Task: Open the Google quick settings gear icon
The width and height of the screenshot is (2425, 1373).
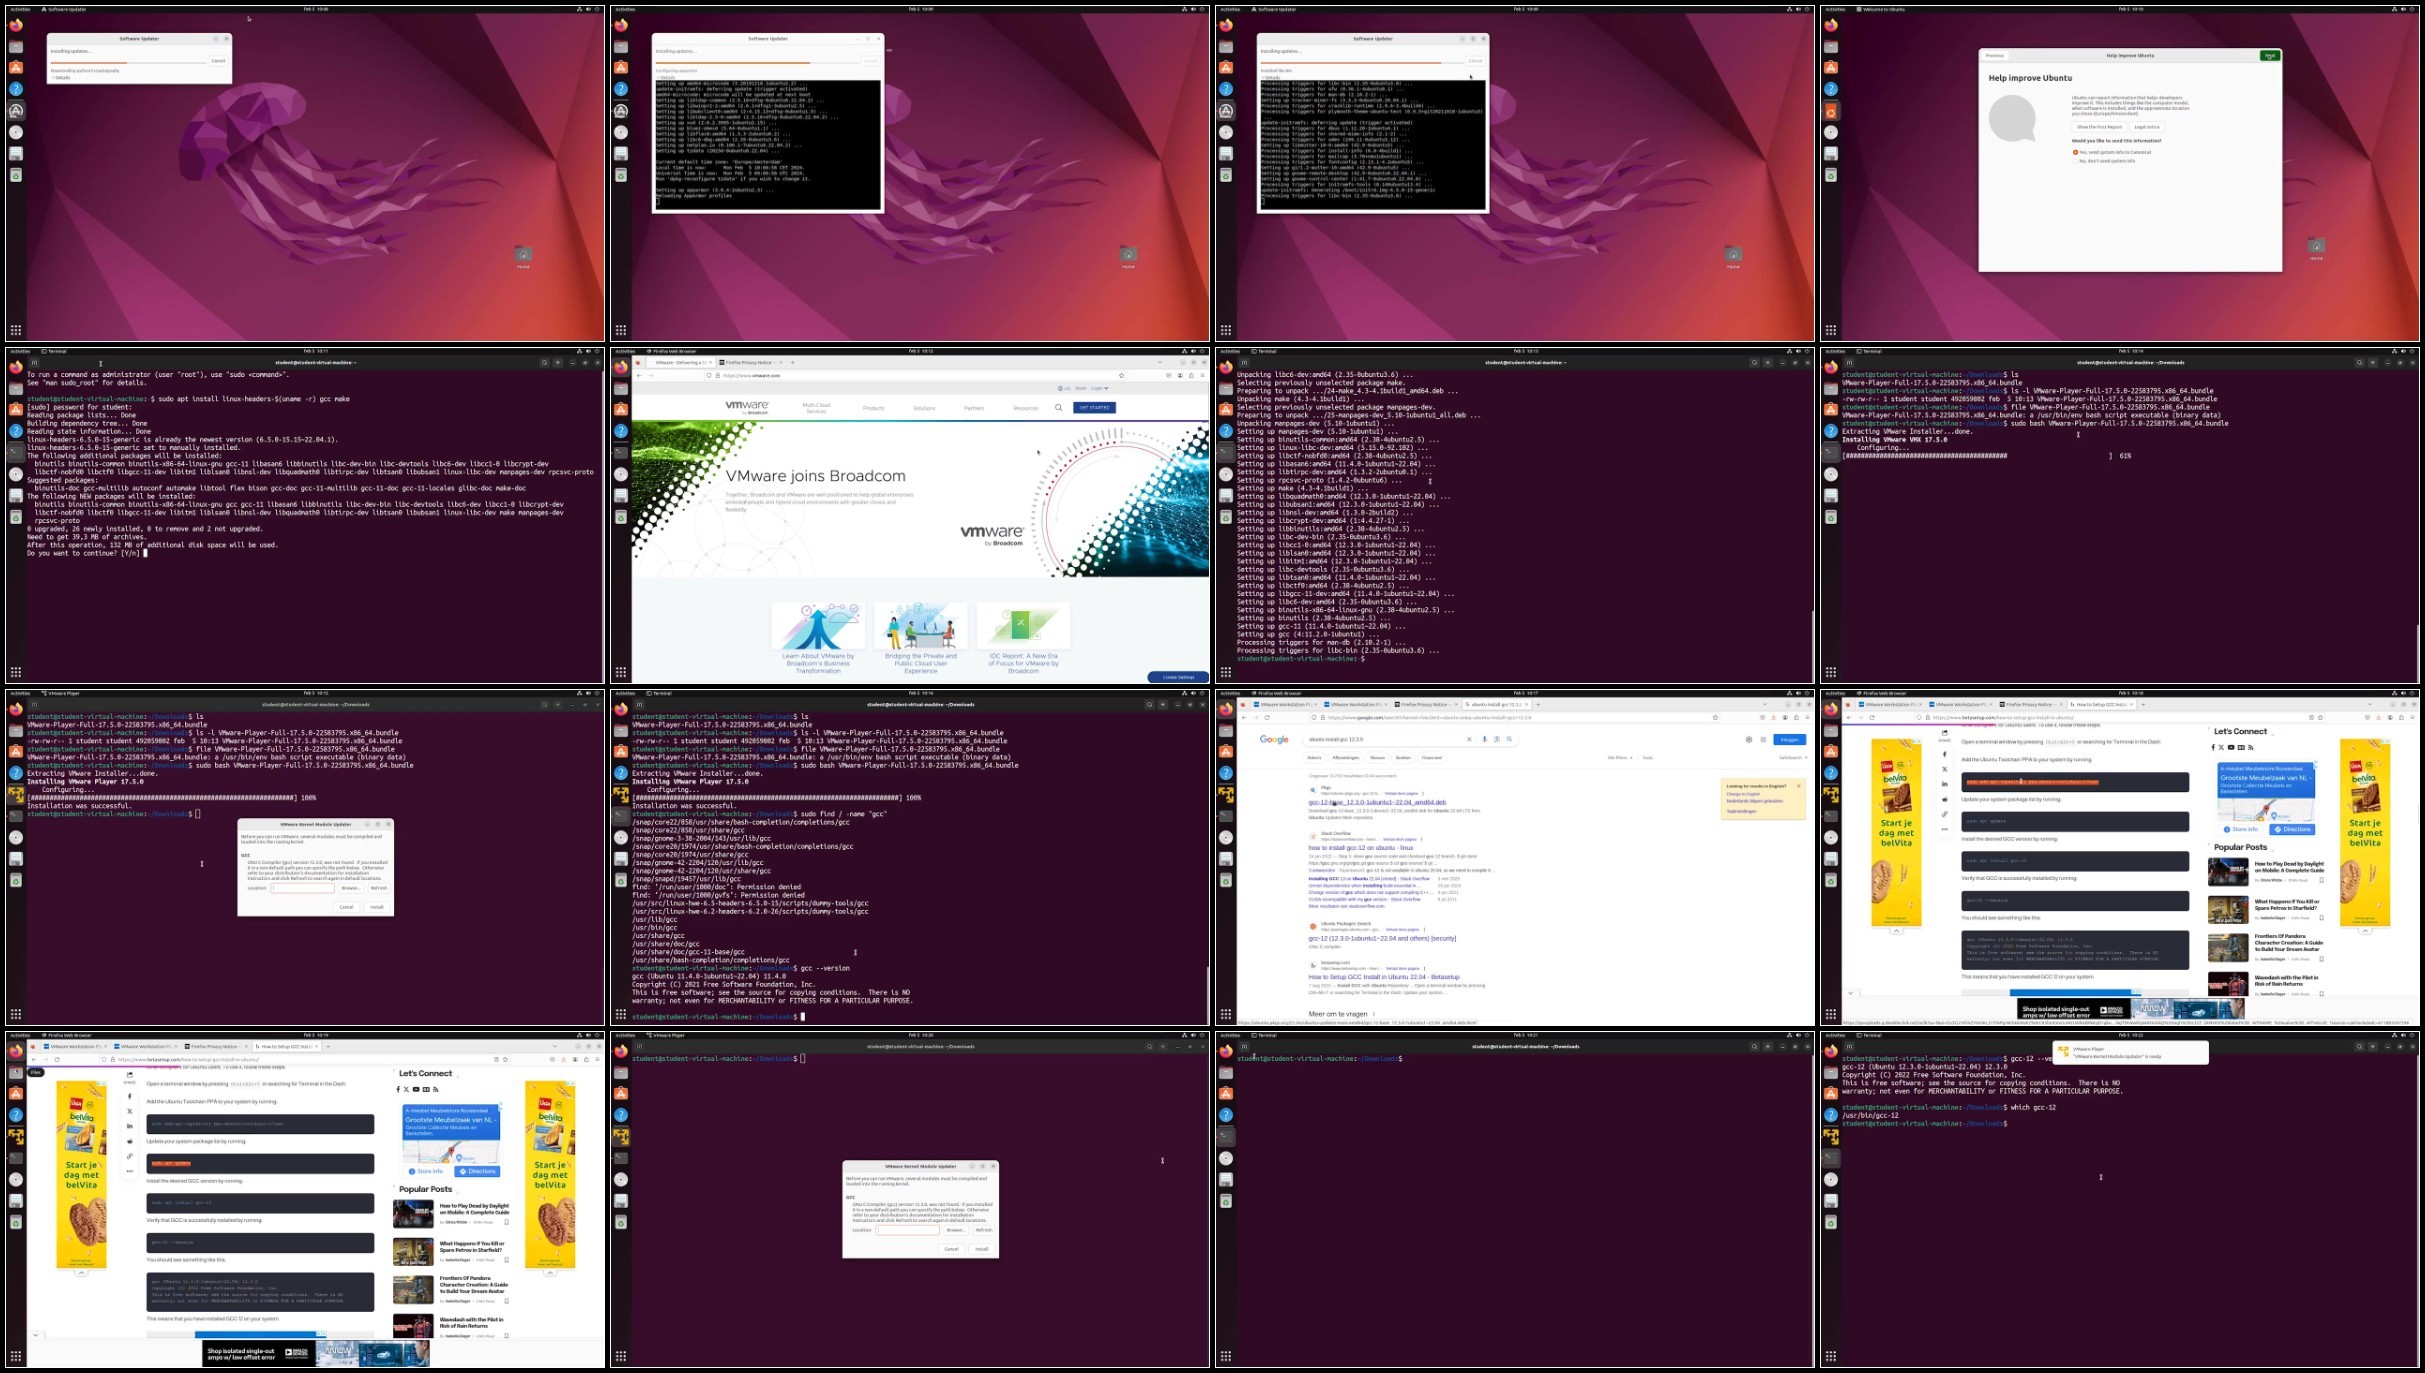Action: click(1749, 740)
